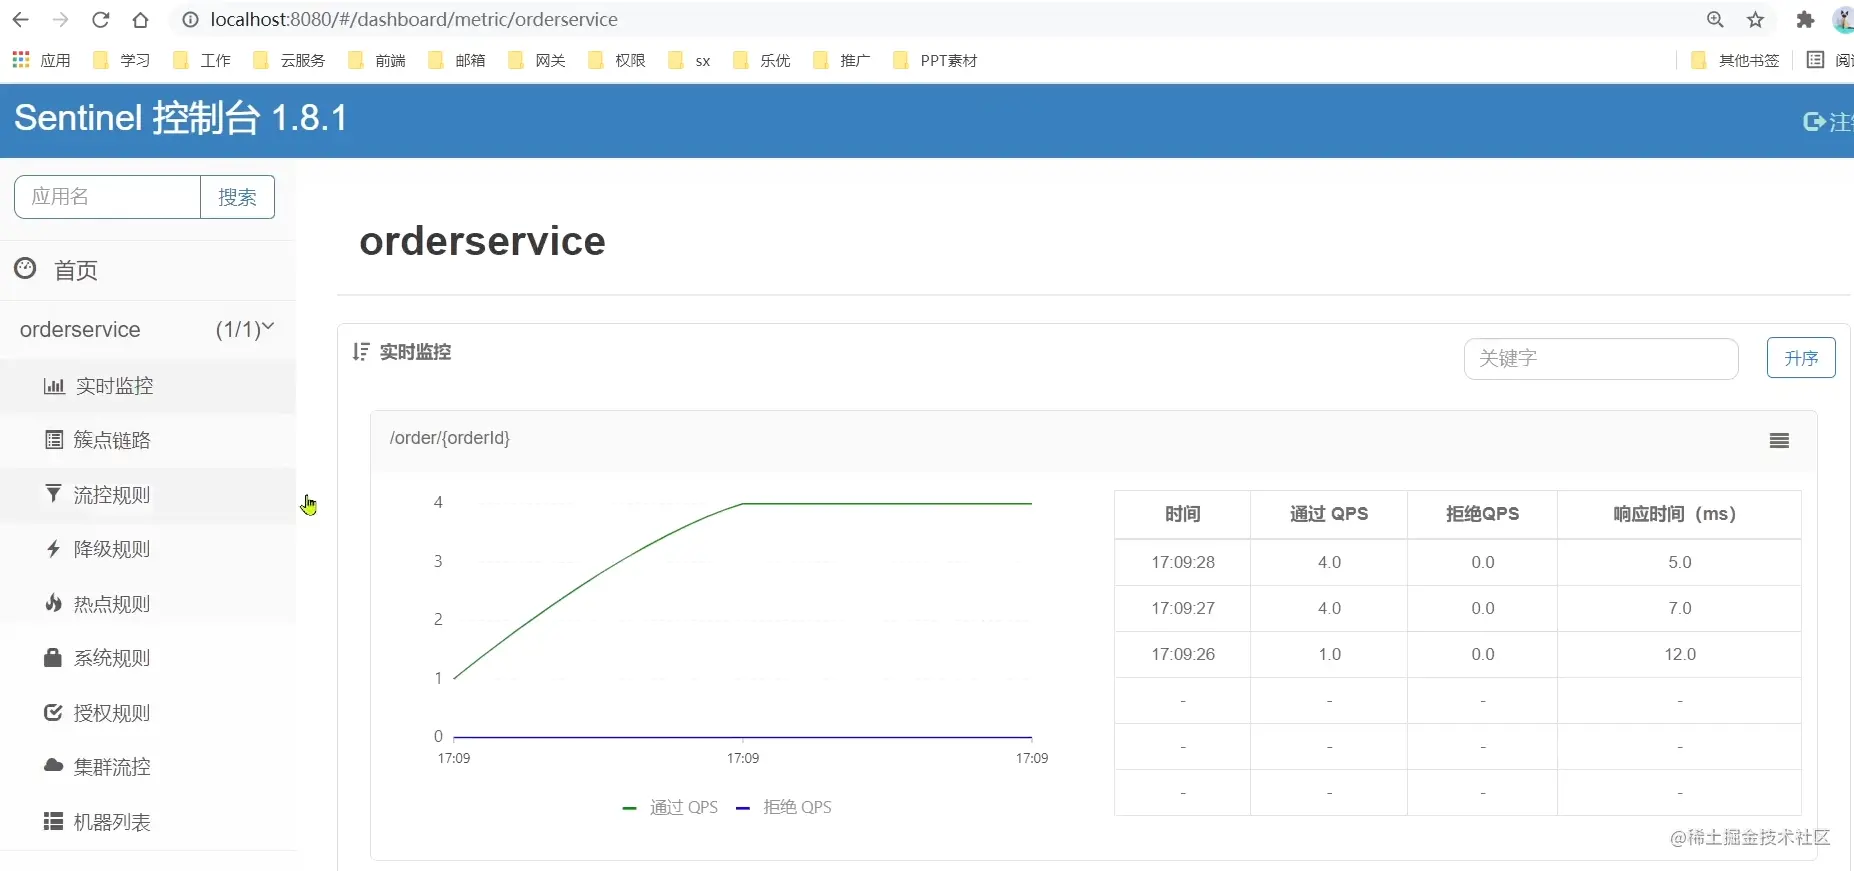Open the 学习 bookmarks folder
Image resolution: width=1854 pixels, height=871 pixels.
click(x=121, y=60)
